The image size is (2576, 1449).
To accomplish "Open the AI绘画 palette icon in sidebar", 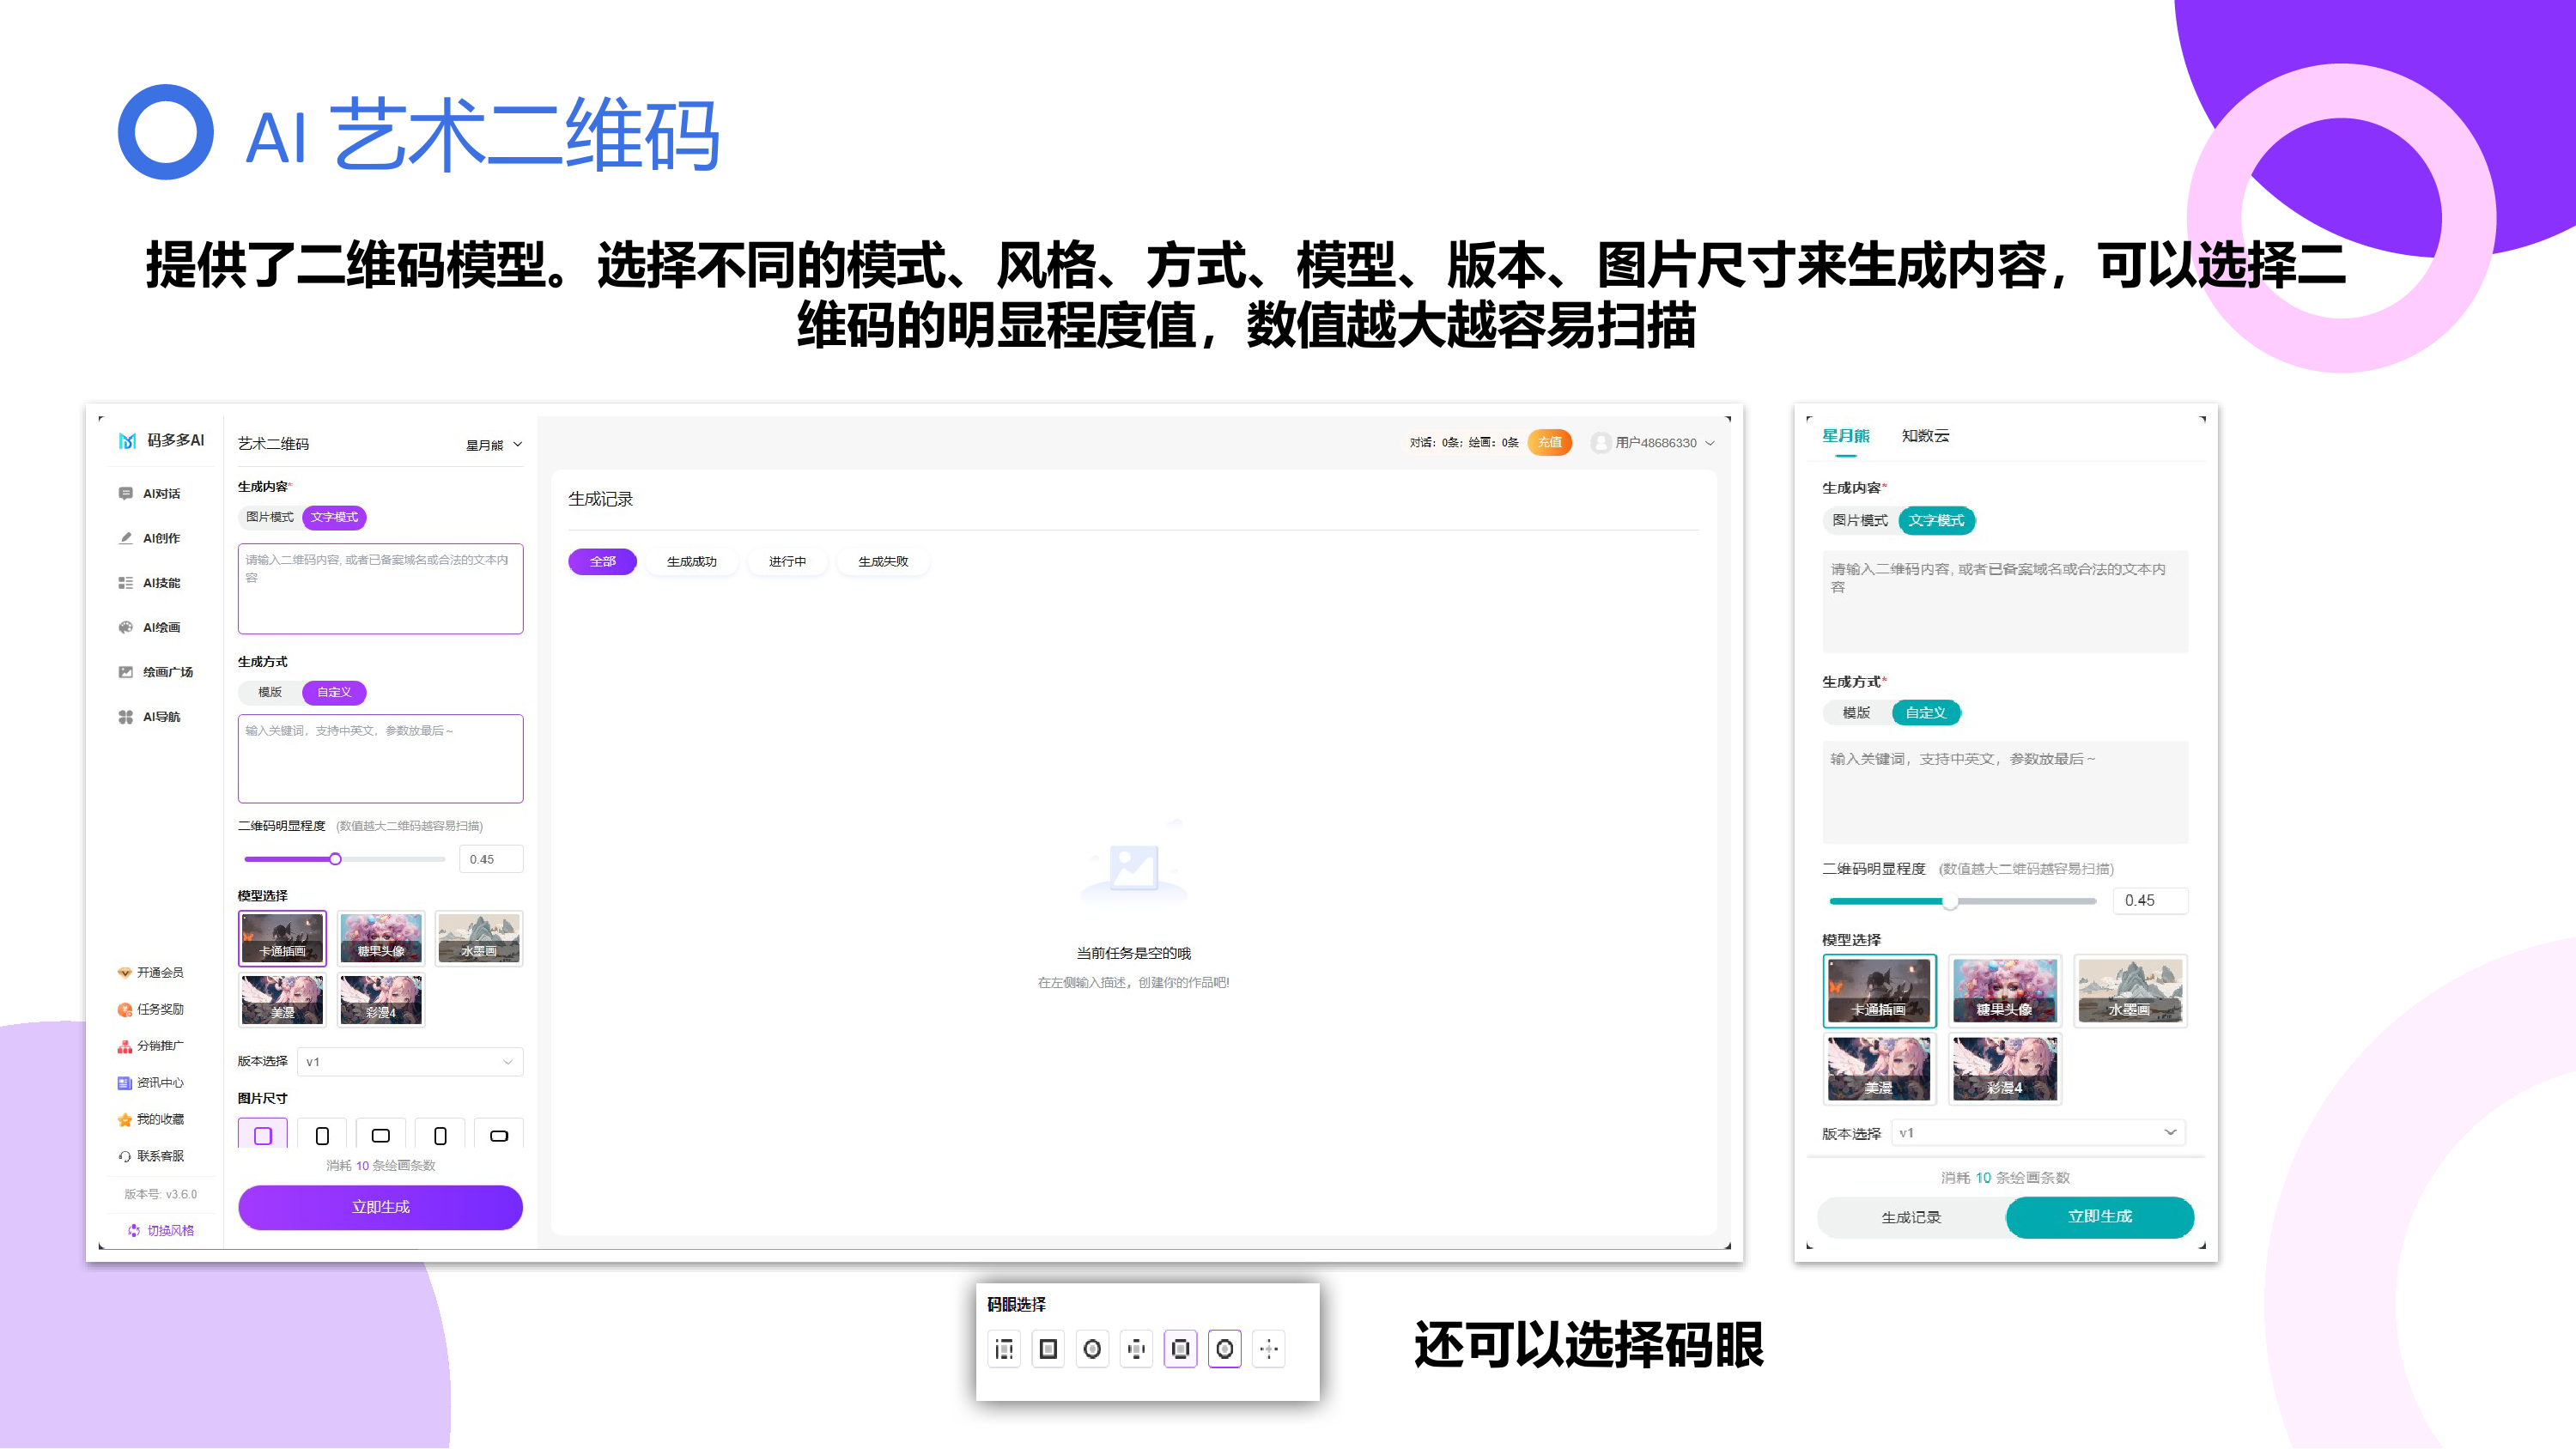I will pyautogui.click(x=125, y=628).
